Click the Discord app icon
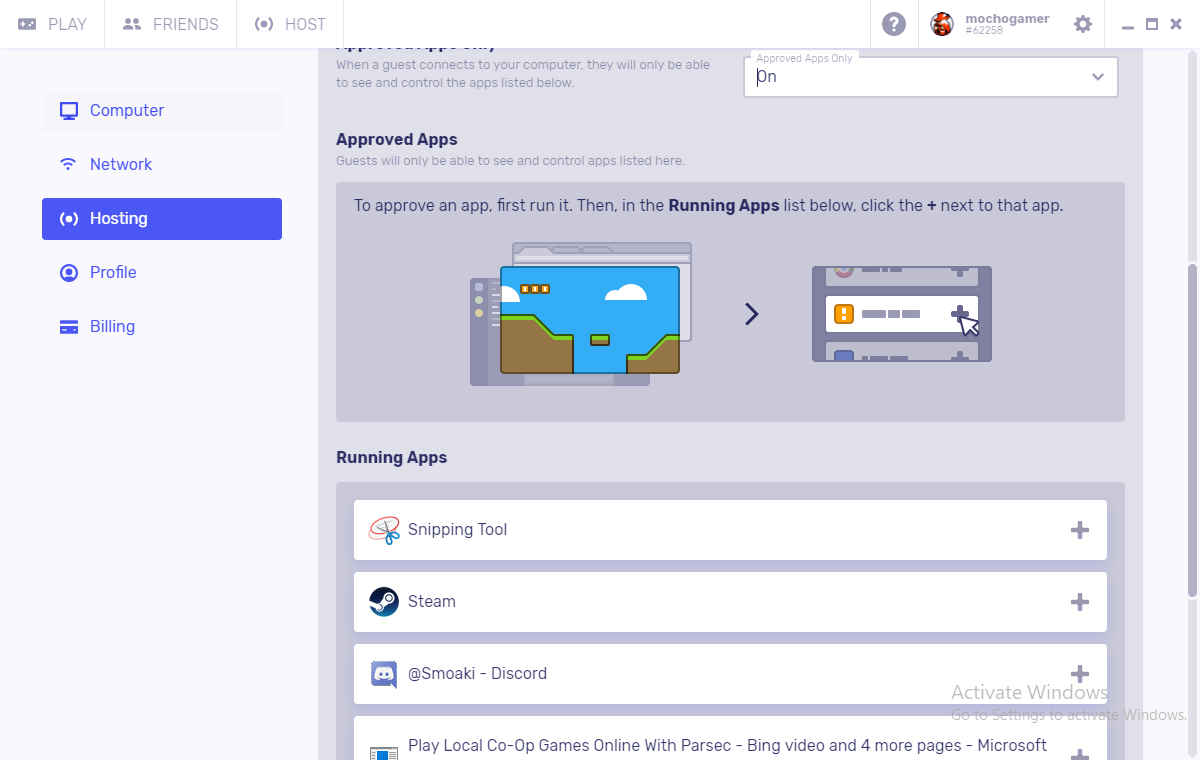 point(384,674)
